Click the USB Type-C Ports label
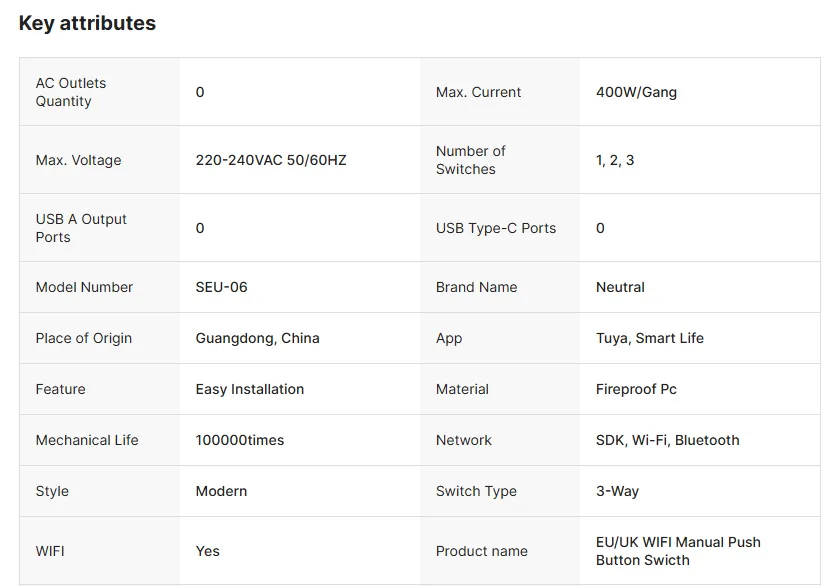Image resolution: width=827 pixels, height=586 pixels. (x=496, y=228)
